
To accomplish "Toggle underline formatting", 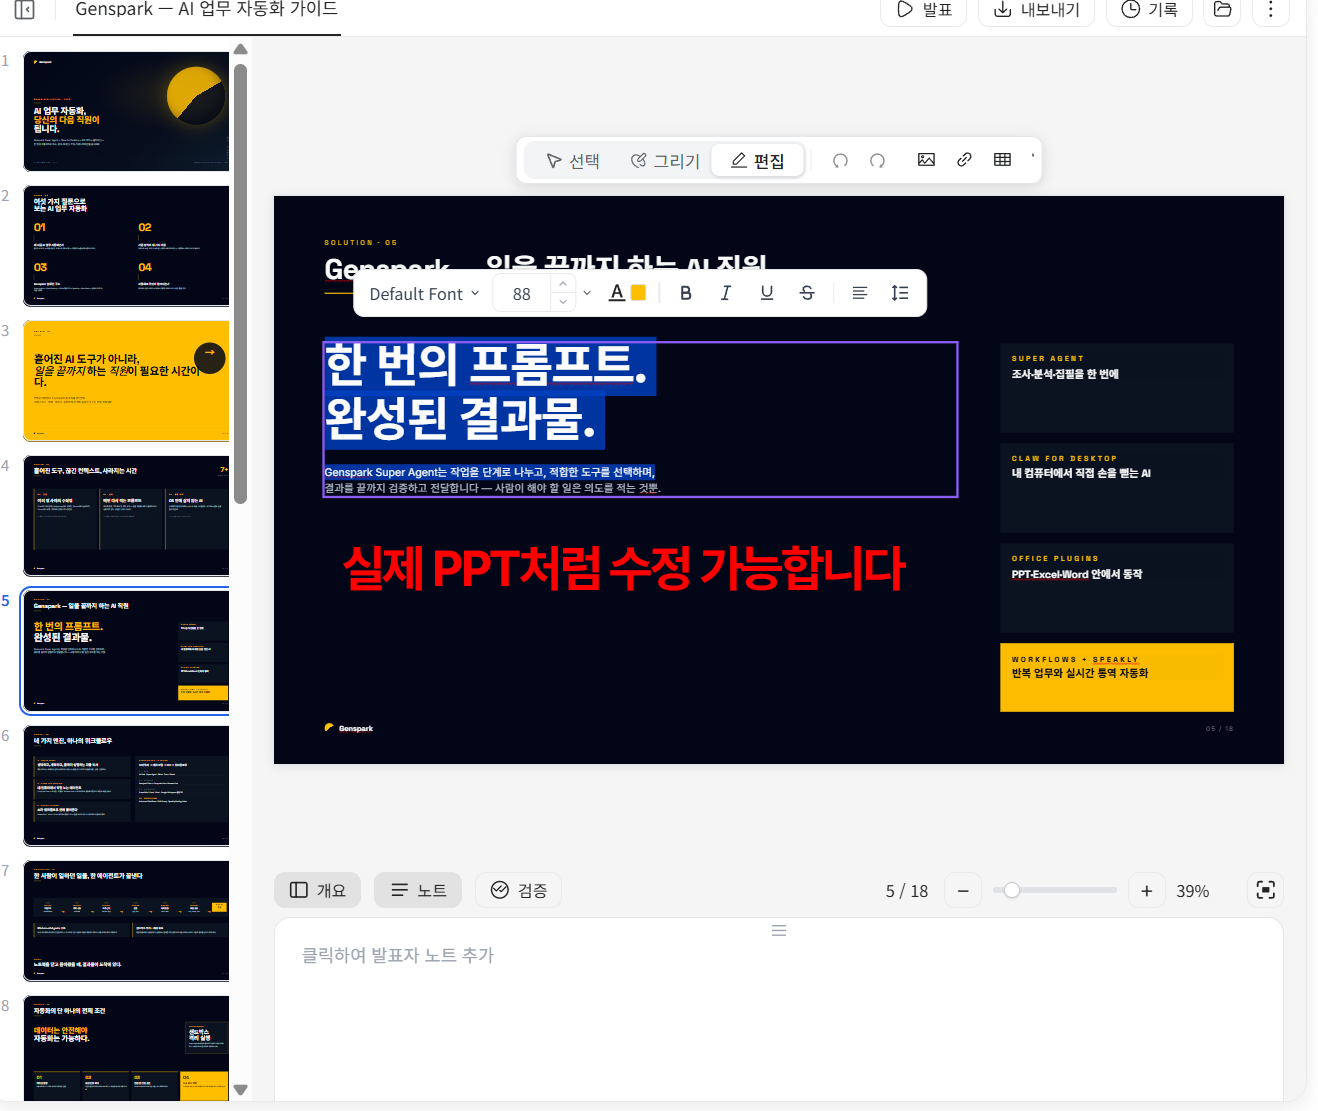I will click(x=767, y=293).
